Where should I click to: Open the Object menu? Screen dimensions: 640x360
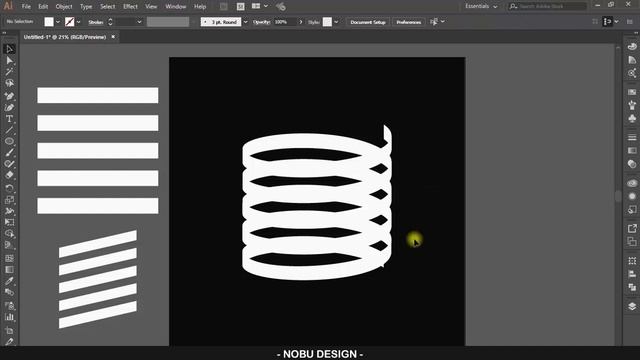[x=64, y=7]
